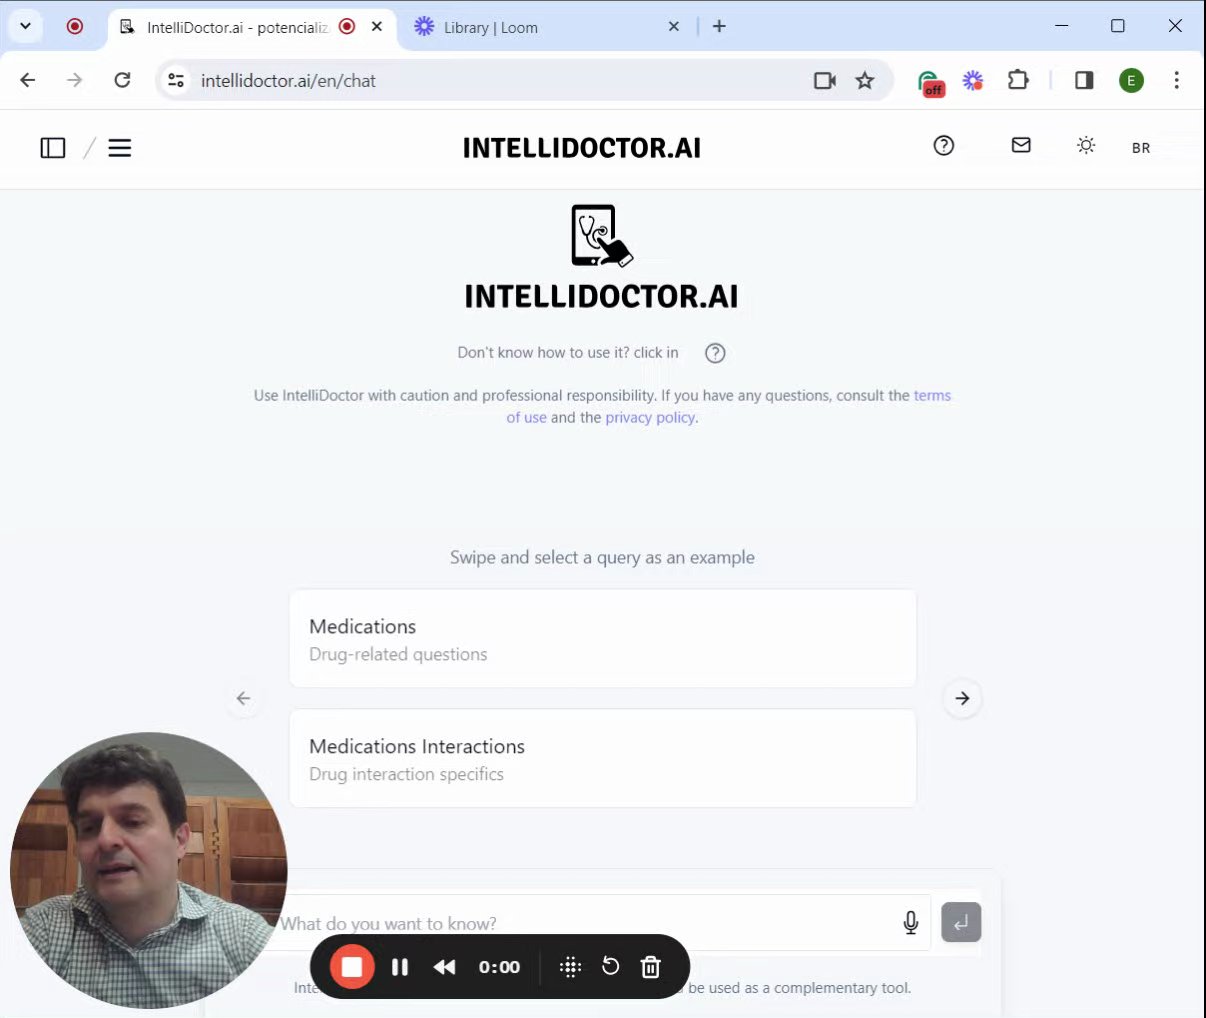Close the IntelliDoctor.ai tab
Screen dimensions: 1206x1018
[x=377, y=26]
